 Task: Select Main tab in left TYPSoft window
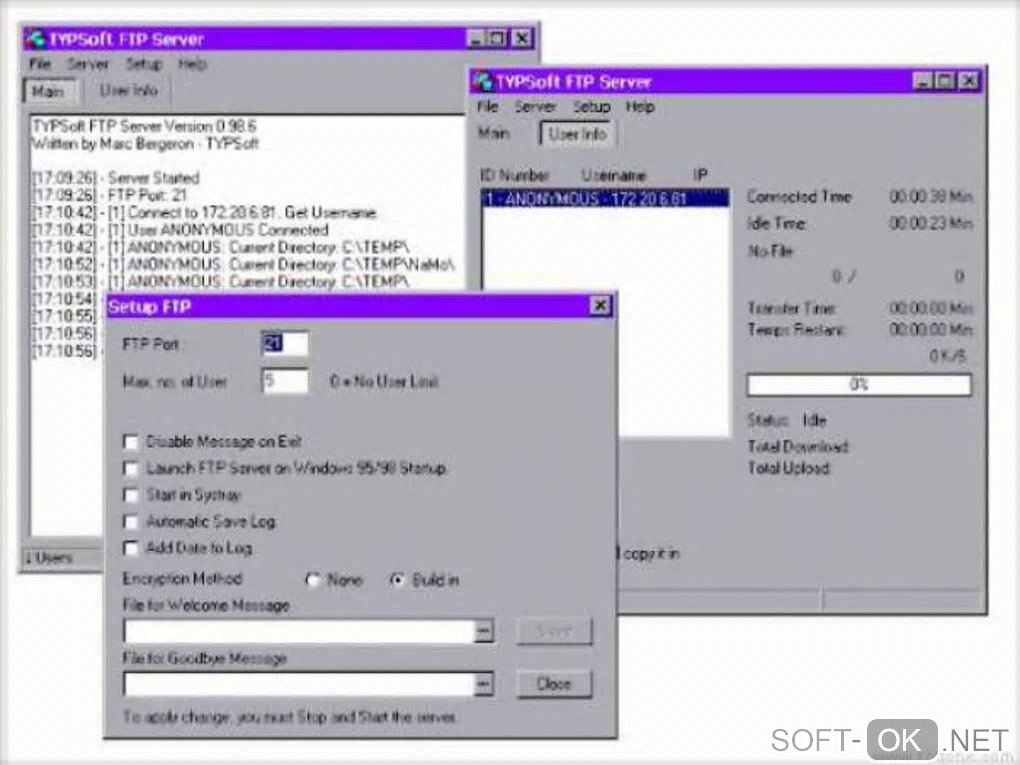[x=49, y=91]
